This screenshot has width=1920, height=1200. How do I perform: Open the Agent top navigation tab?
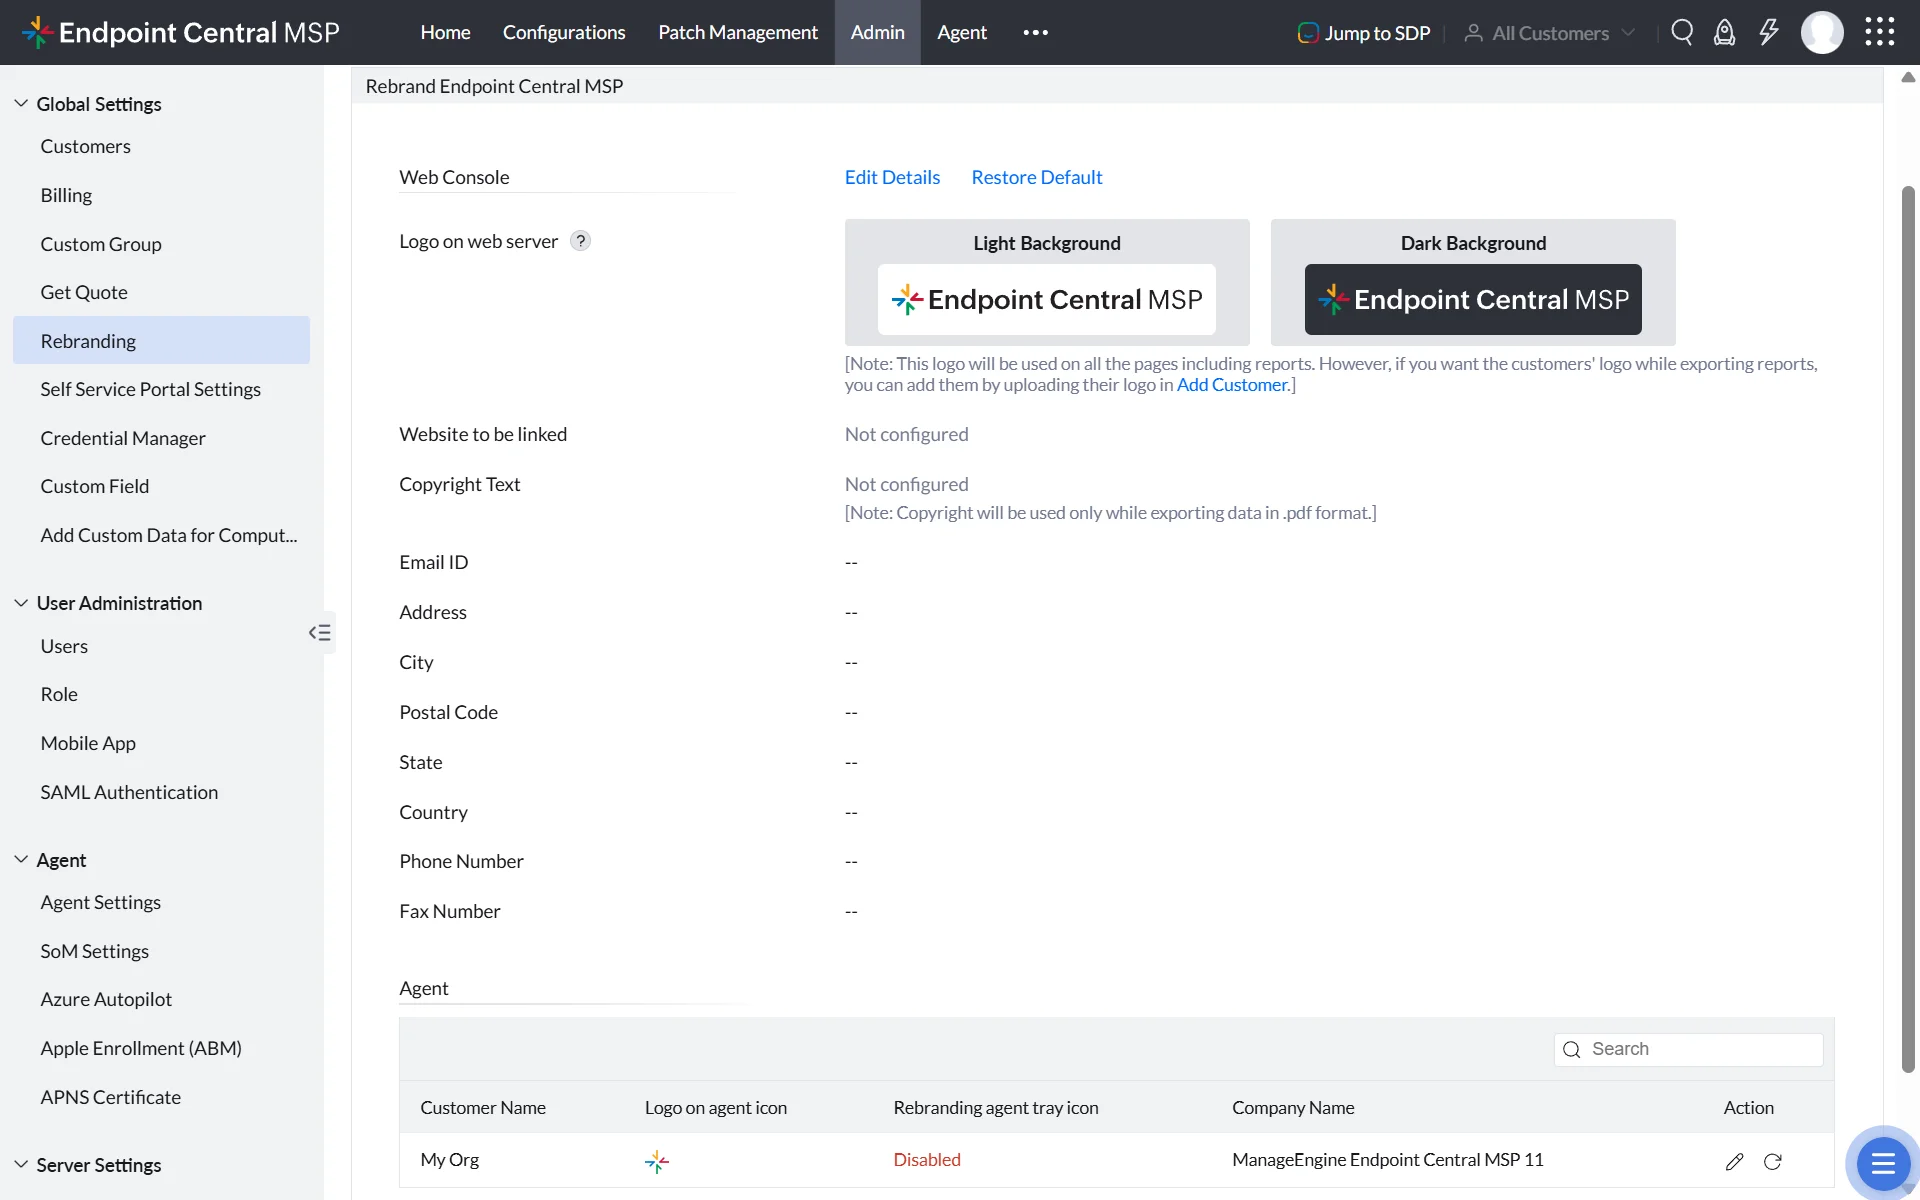(962, 32)
